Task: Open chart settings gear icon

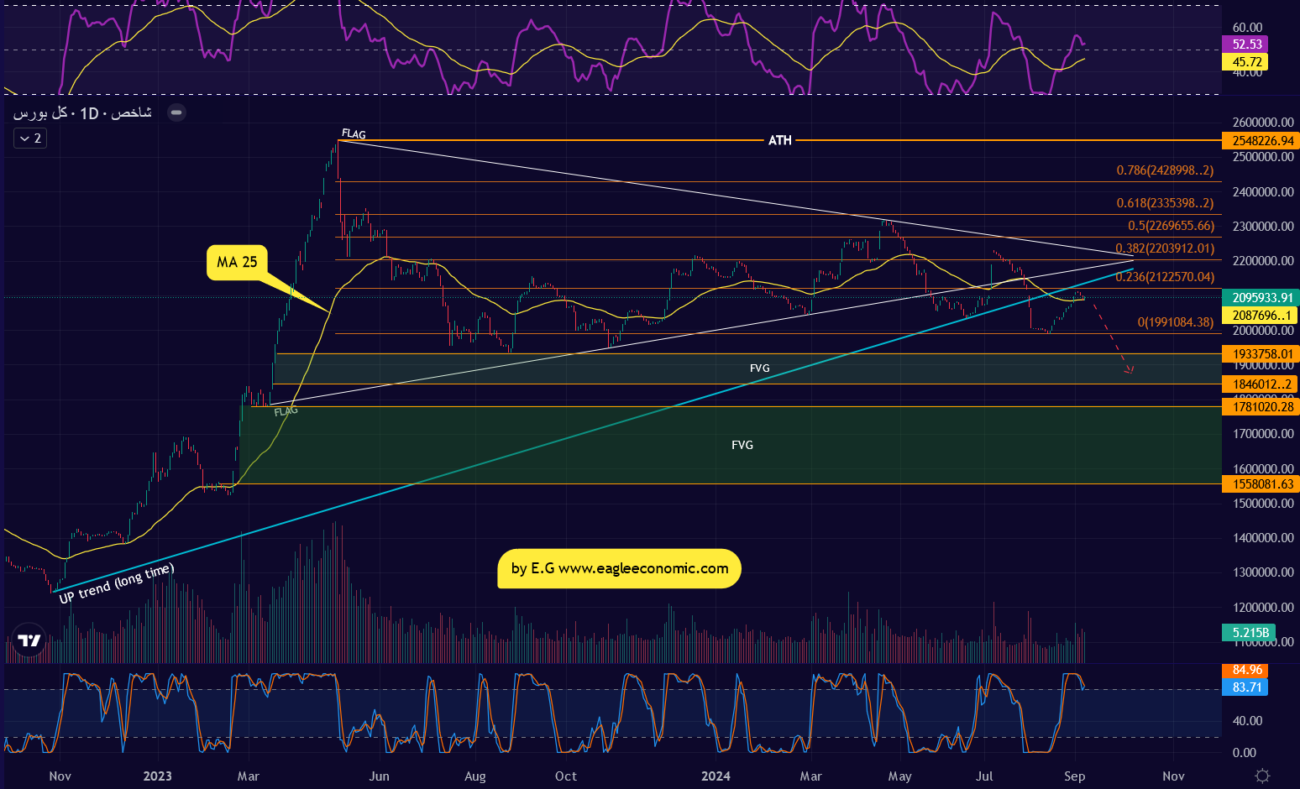Action: coord(1263,775)
